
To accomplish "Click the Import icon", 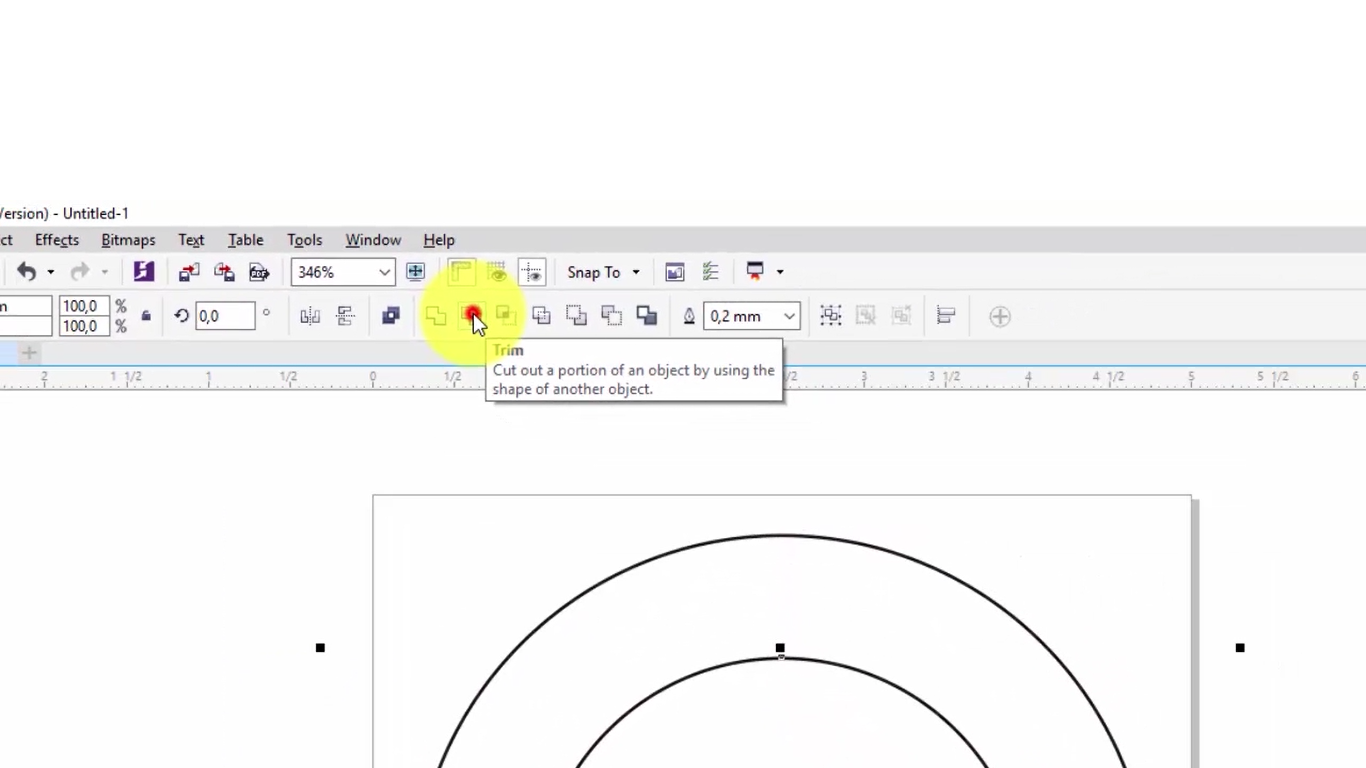I will 189,272.
